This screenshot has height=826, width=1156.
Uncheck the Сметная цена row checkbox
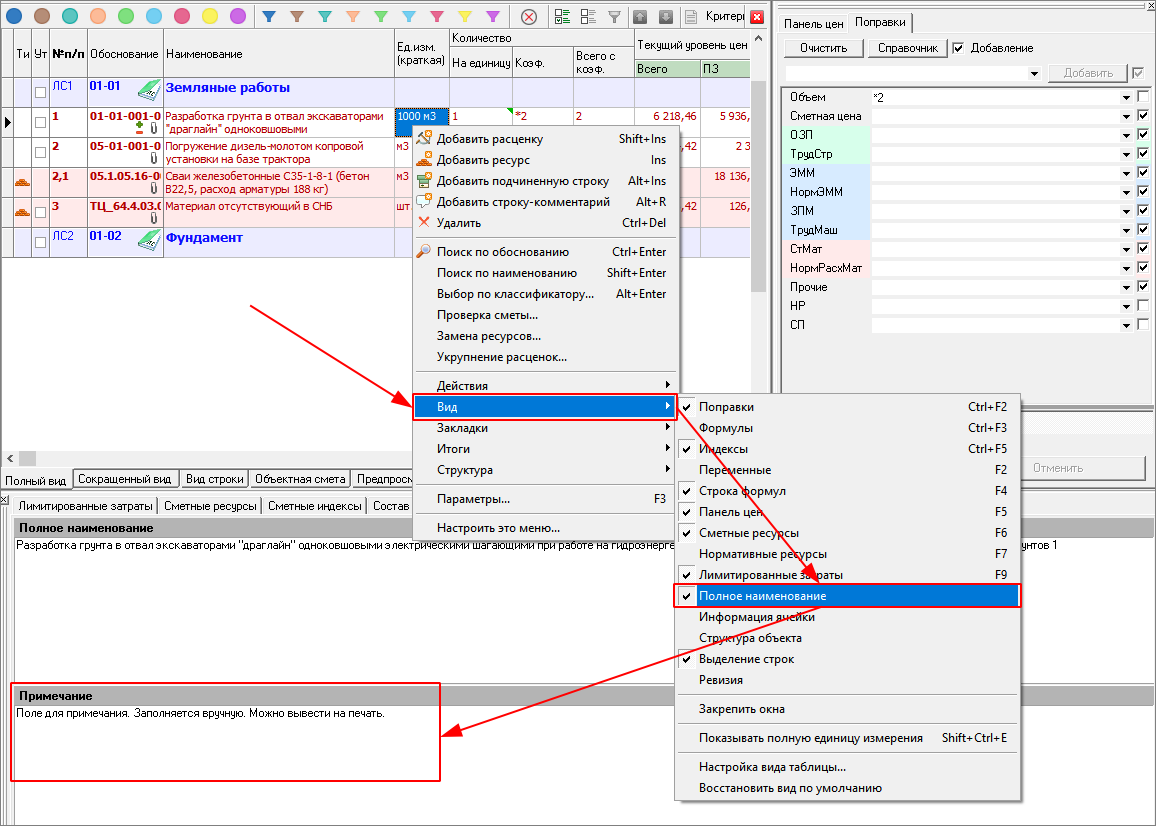pos(1143,116)
